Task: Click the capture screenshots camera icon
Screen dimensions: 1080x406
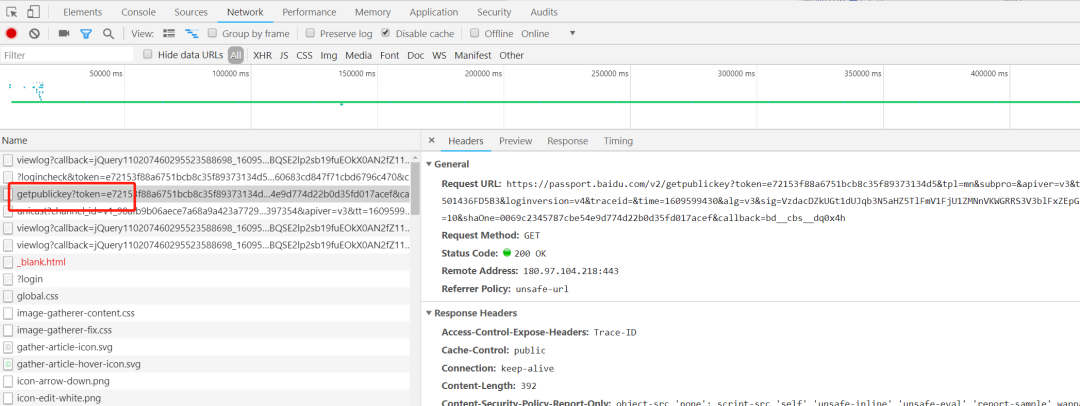Action: pyautogui.click(x=64, y=33)
